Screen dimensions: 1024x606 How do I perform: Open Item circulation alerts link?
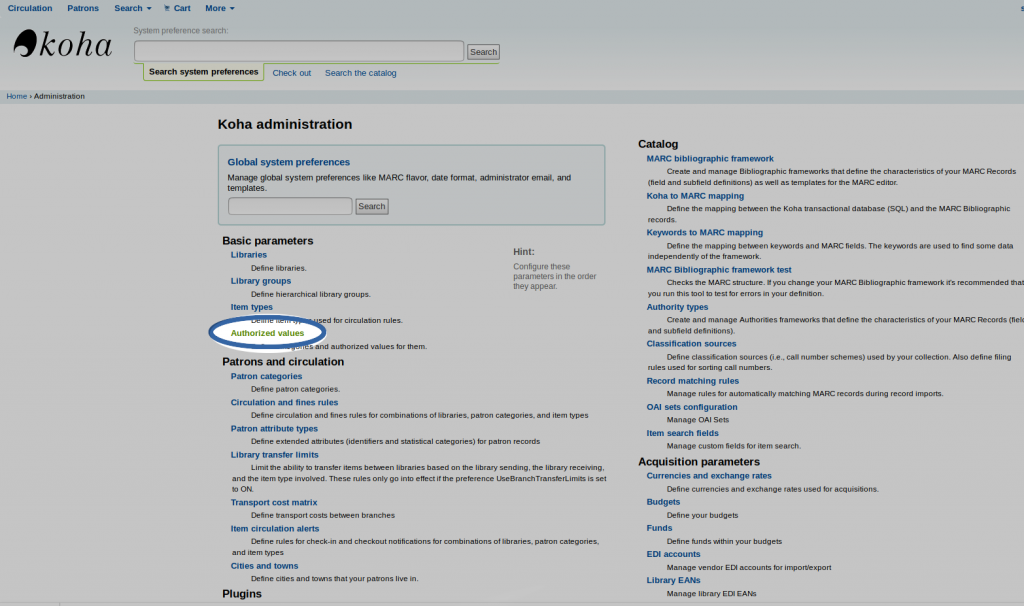click(275, 528)
